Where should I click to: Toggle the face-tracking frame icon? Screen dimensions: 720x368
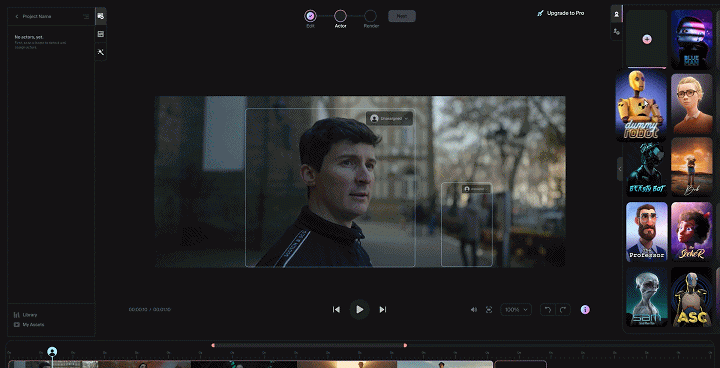pyautogui.click(x=489, y=310)
